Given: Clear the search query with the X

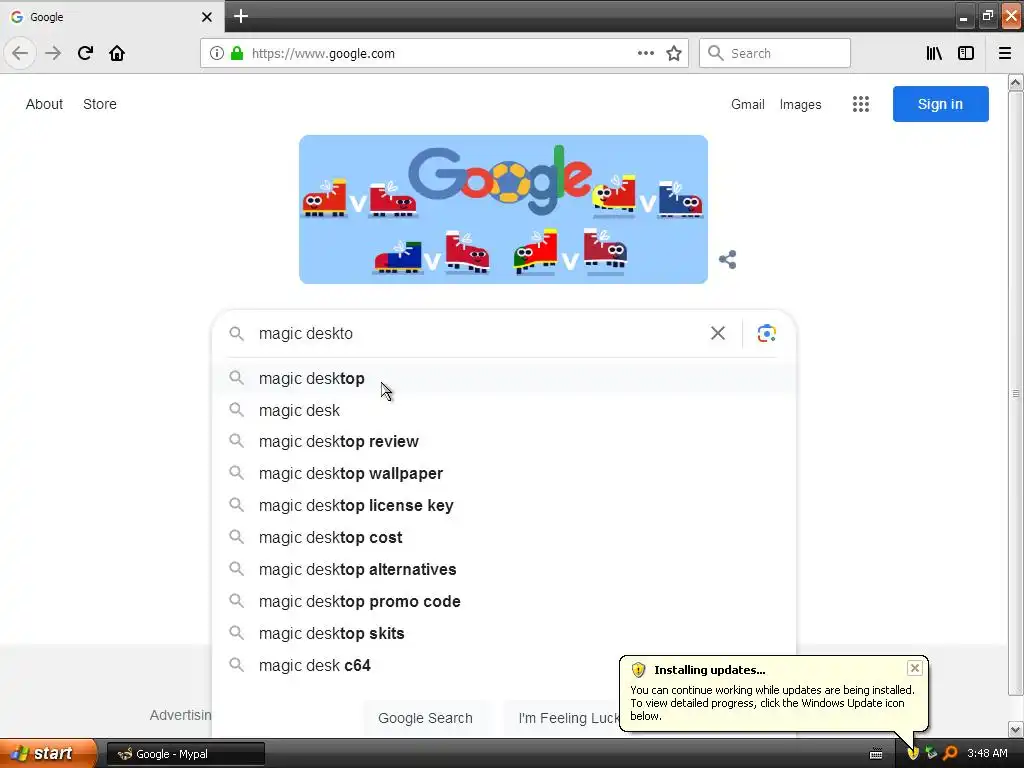Looking at the screenshot, I should pos(718,333).
